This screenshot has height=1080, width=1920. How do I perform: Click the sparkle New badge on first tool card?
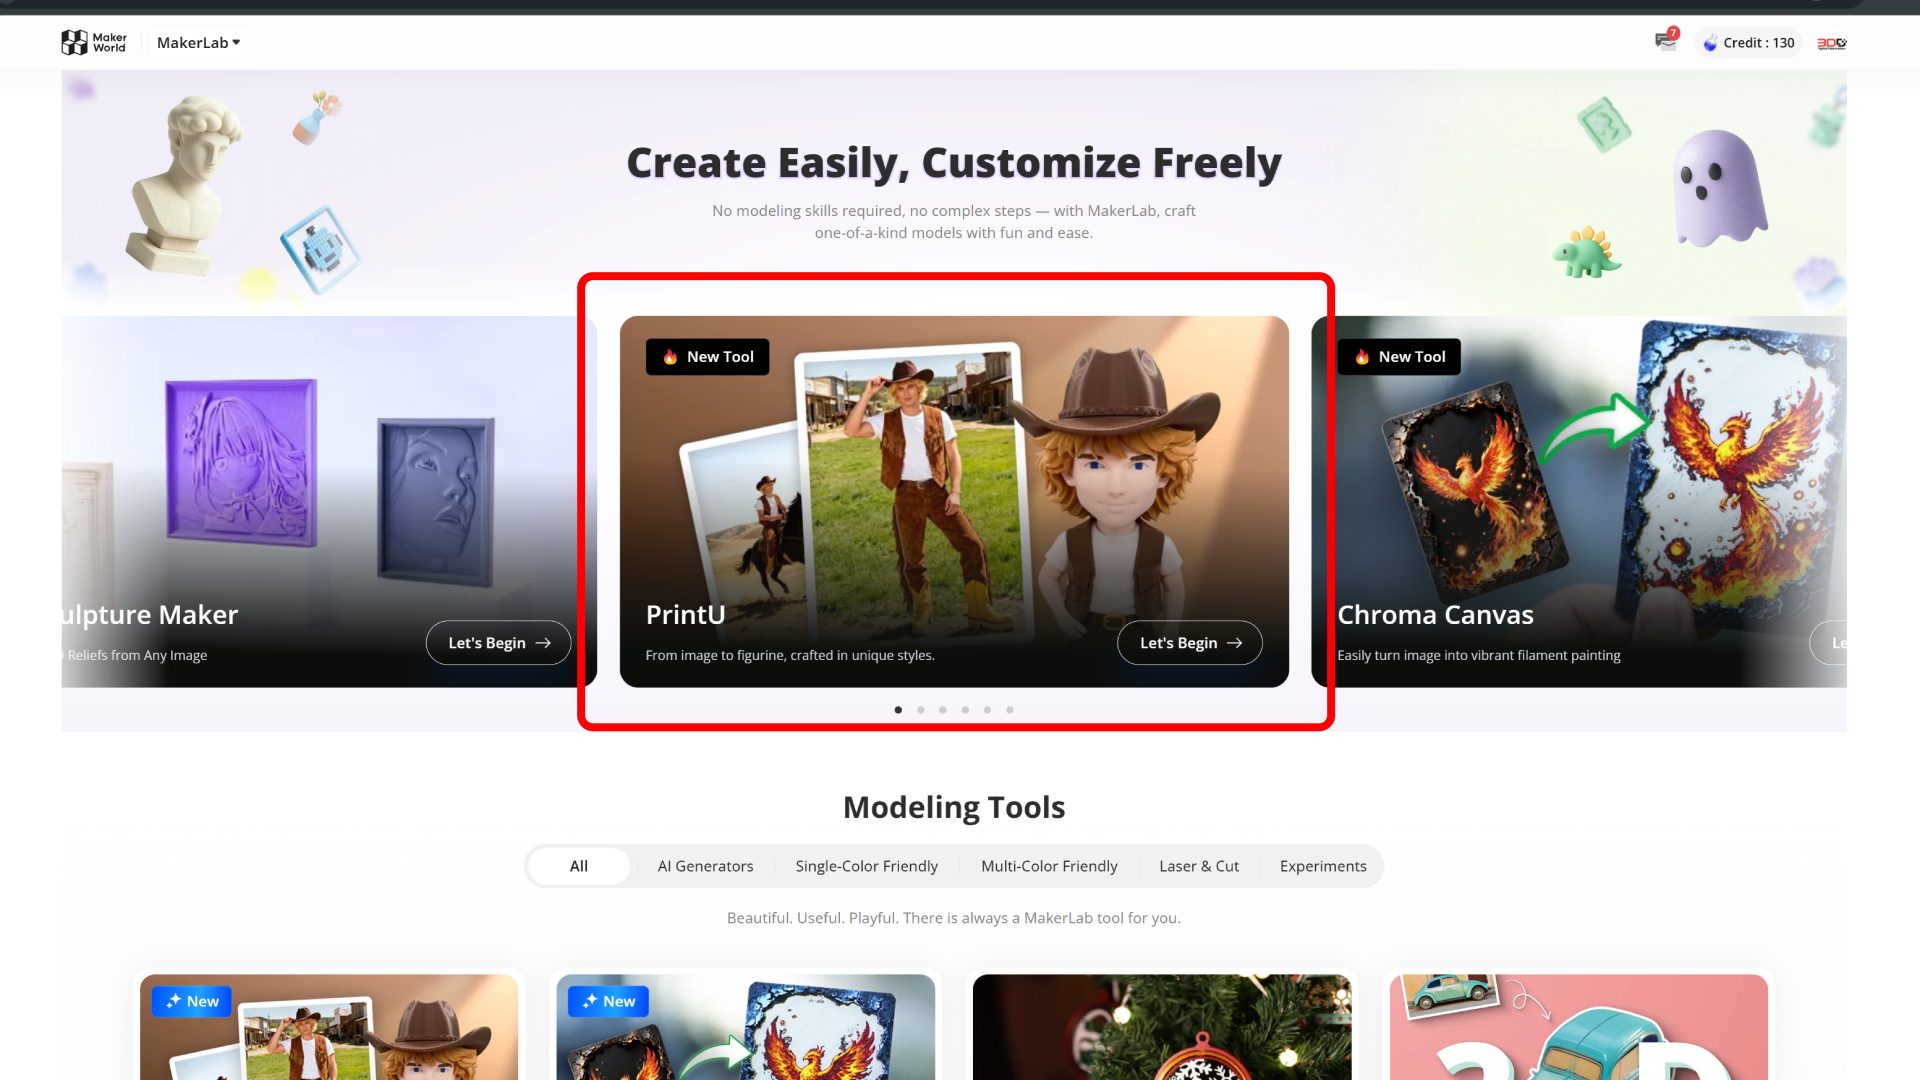tap(192, 1001)
